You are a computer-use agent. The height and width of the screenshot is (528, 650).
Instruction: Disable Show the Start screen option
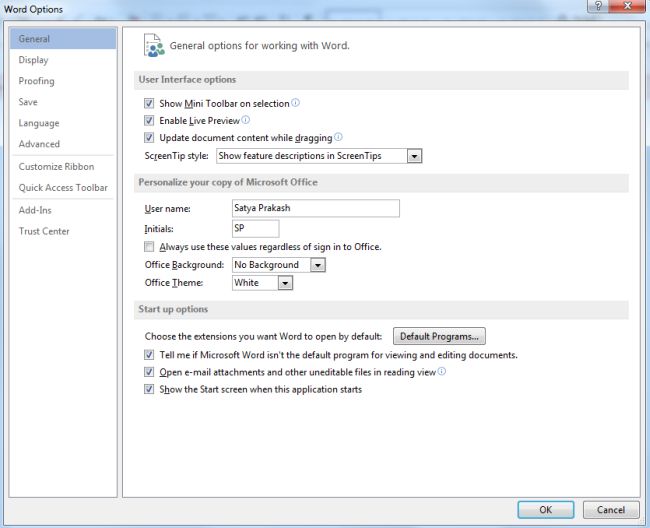pos(149,389)
